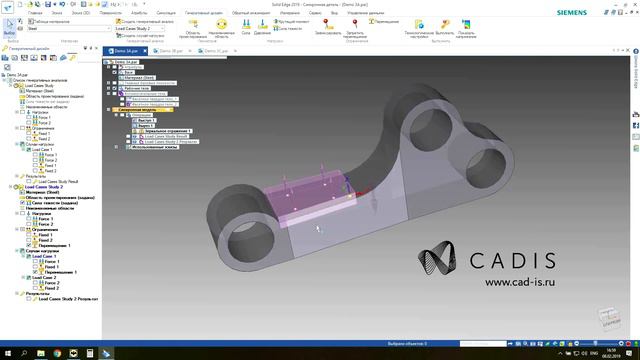Open the Симуляция ribbon tab
The width and height of the screenshot is (640, 360).
(166, 13)
